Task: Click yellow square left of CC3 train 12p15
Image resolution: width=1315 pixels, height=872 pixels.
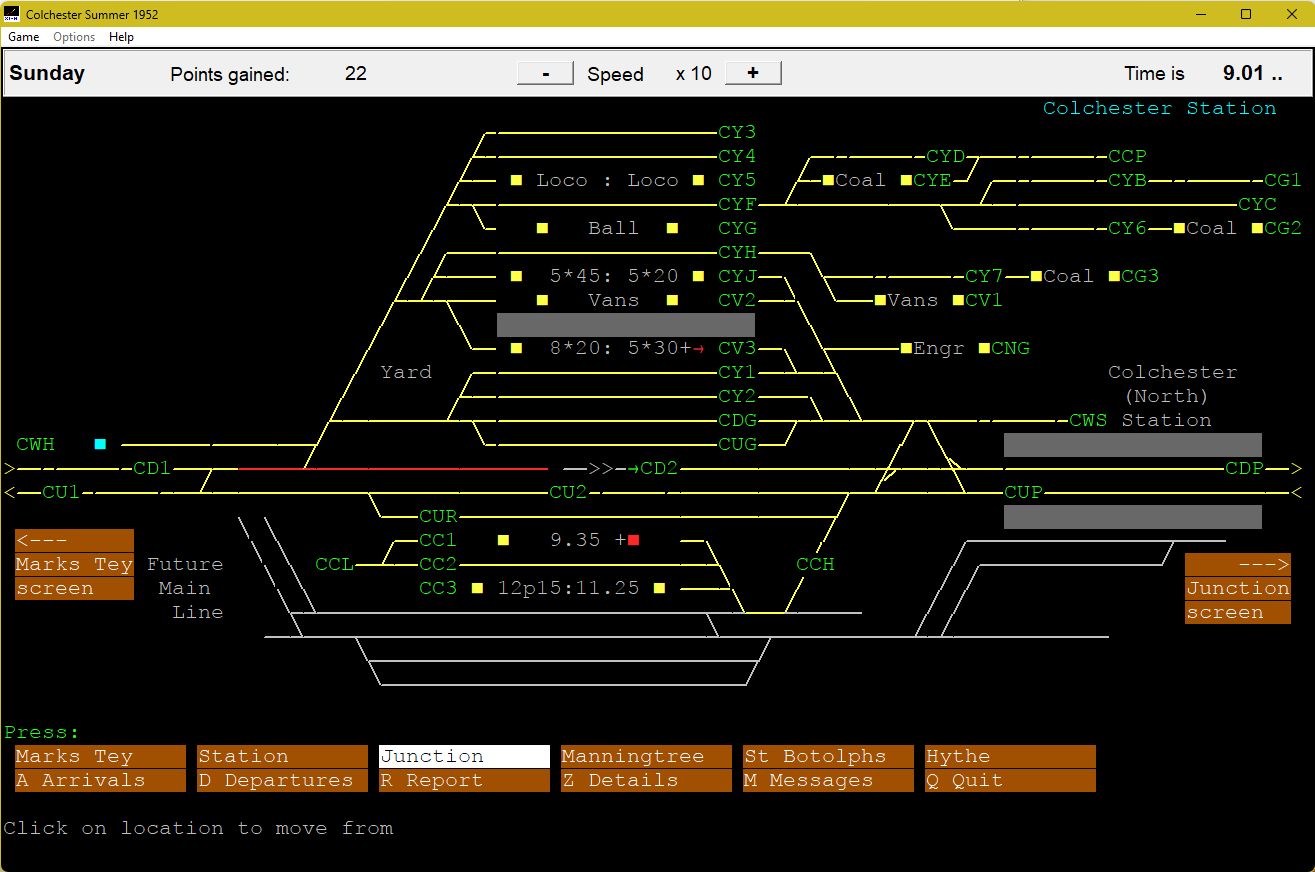Action: pyautogui.click(x=477, y=588)
